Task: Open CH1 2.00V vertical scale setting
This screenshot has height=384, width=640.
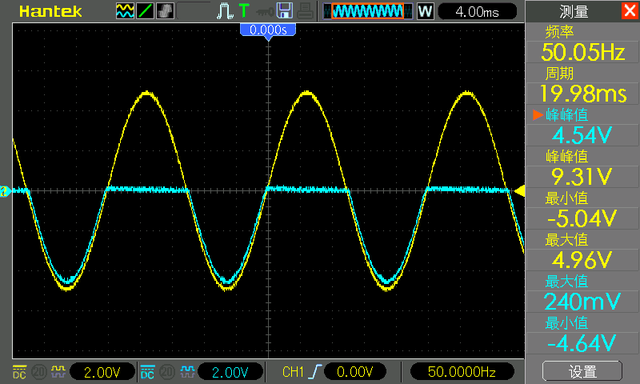Action: click(x=102, y=372)
